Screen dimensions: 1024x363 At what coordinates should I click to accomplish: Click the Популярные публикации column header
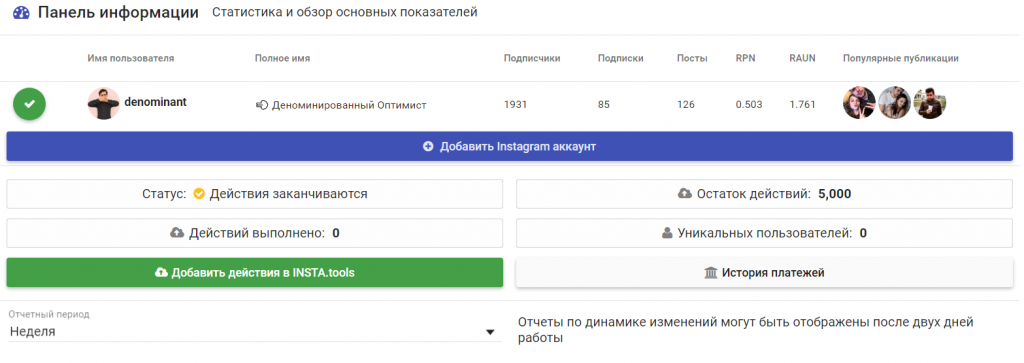[901, 58]
